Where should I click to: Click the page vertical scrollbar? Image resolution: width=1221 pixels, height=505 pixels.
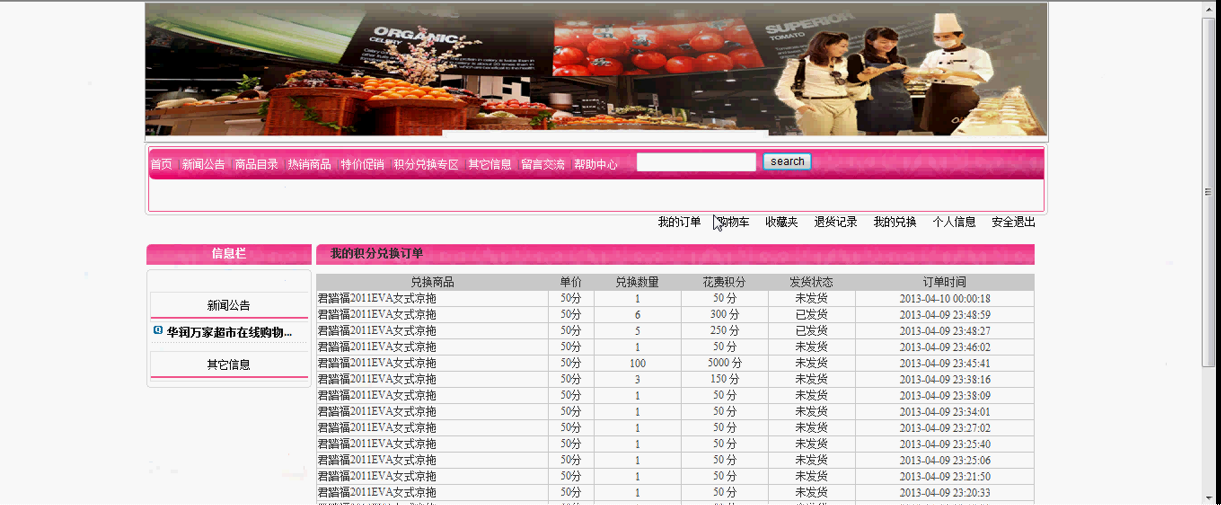tap(1209, 252)
